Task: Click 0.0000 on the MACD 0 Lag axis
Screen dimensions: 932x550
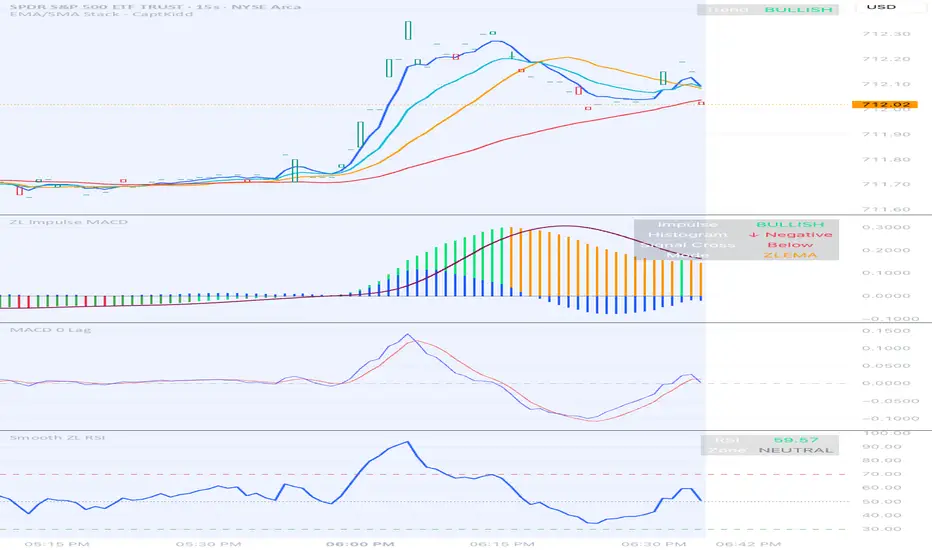Action: pyautogui.click(x=886, y=383)
